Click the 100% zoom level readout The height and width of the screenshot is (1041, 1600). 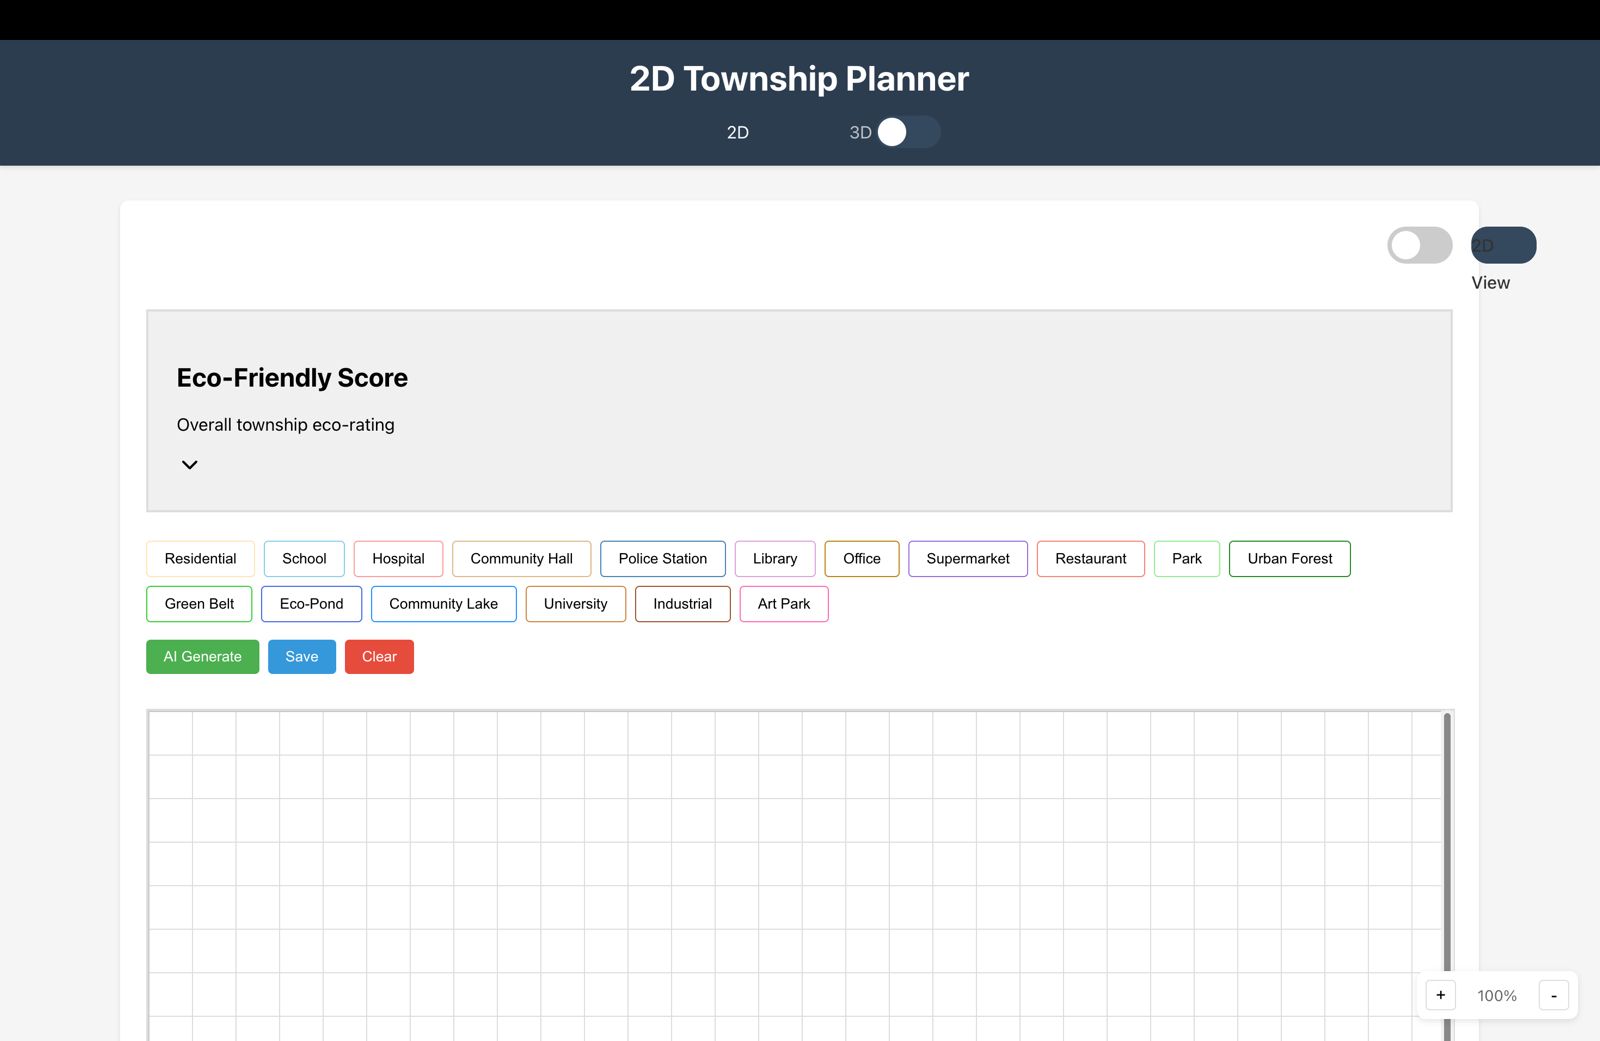pyautogui.click(x=1497, y=996)
